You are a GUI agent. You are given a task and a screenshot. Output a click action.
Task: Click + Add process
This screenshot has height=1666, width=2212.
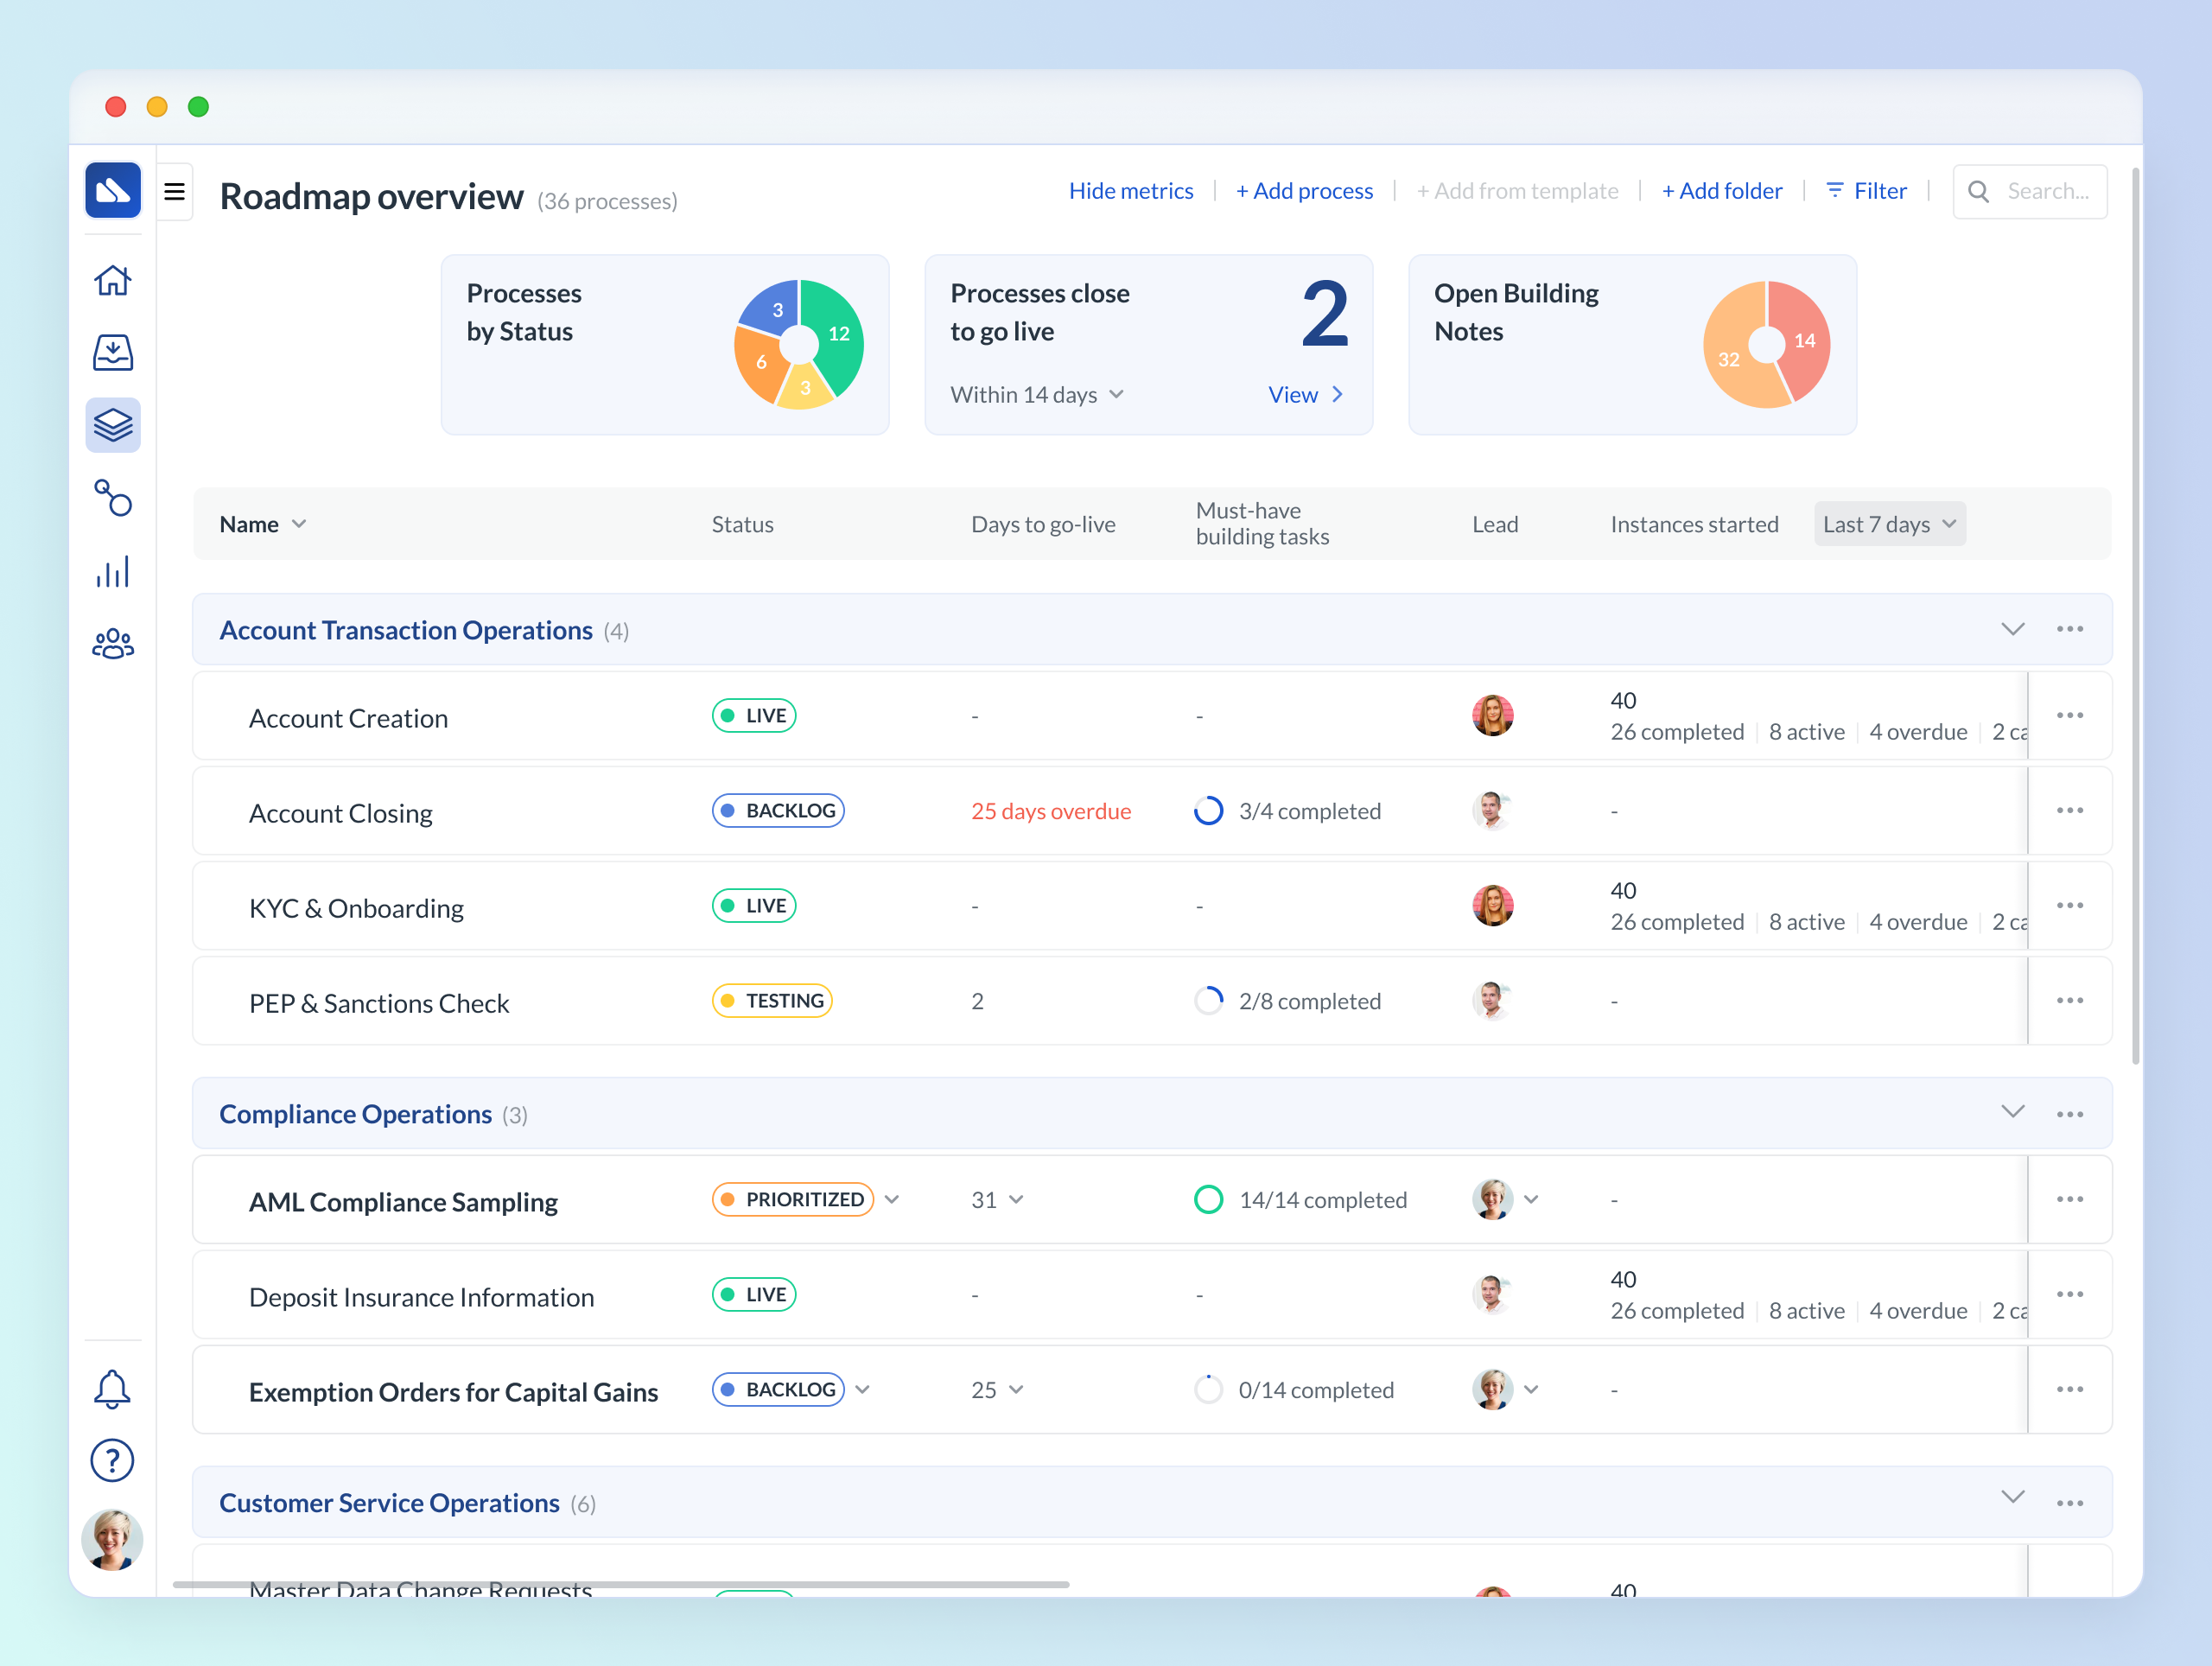pos(1304,190)
